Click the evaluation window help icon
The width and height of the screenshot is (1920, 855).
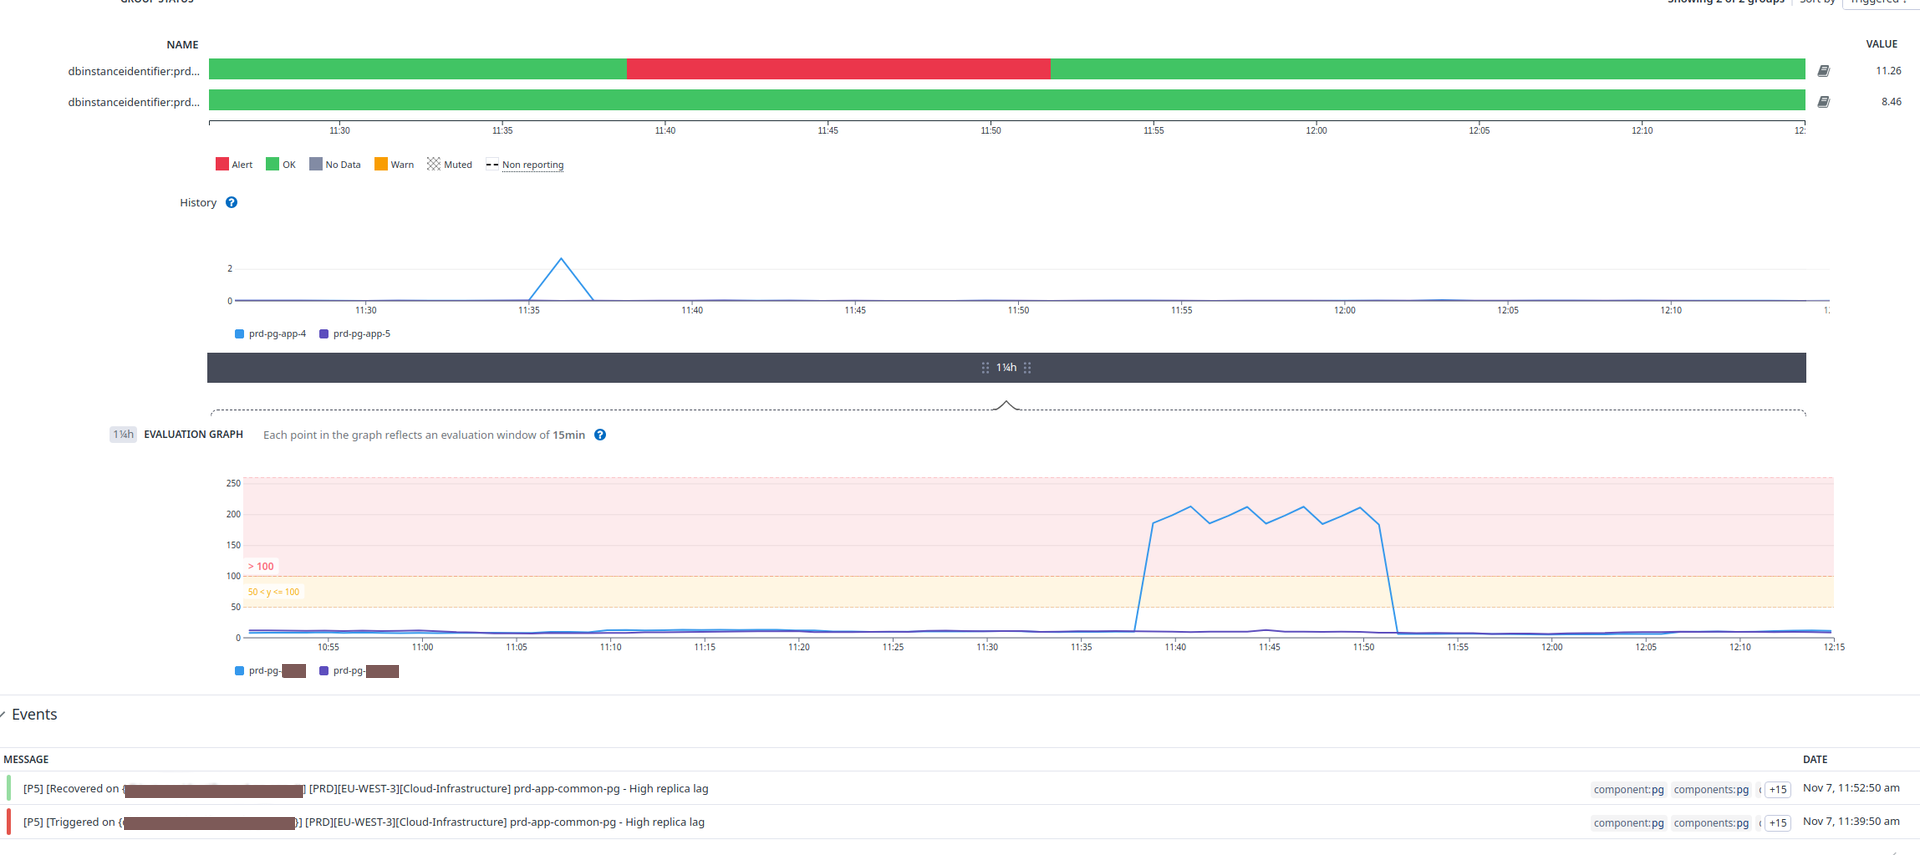pos(600,435)
